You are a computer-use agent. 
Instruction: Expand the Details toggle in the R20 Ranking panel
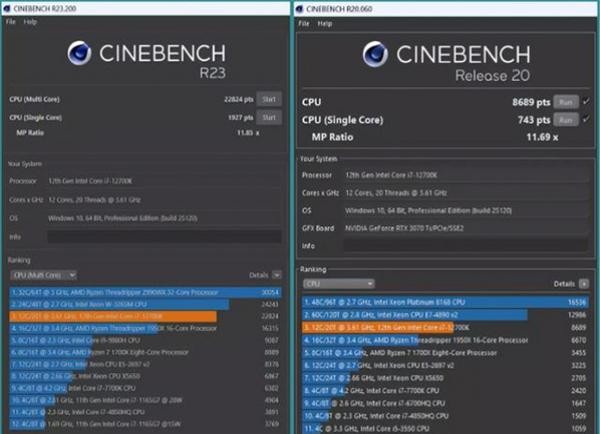[x=584, y=284]
